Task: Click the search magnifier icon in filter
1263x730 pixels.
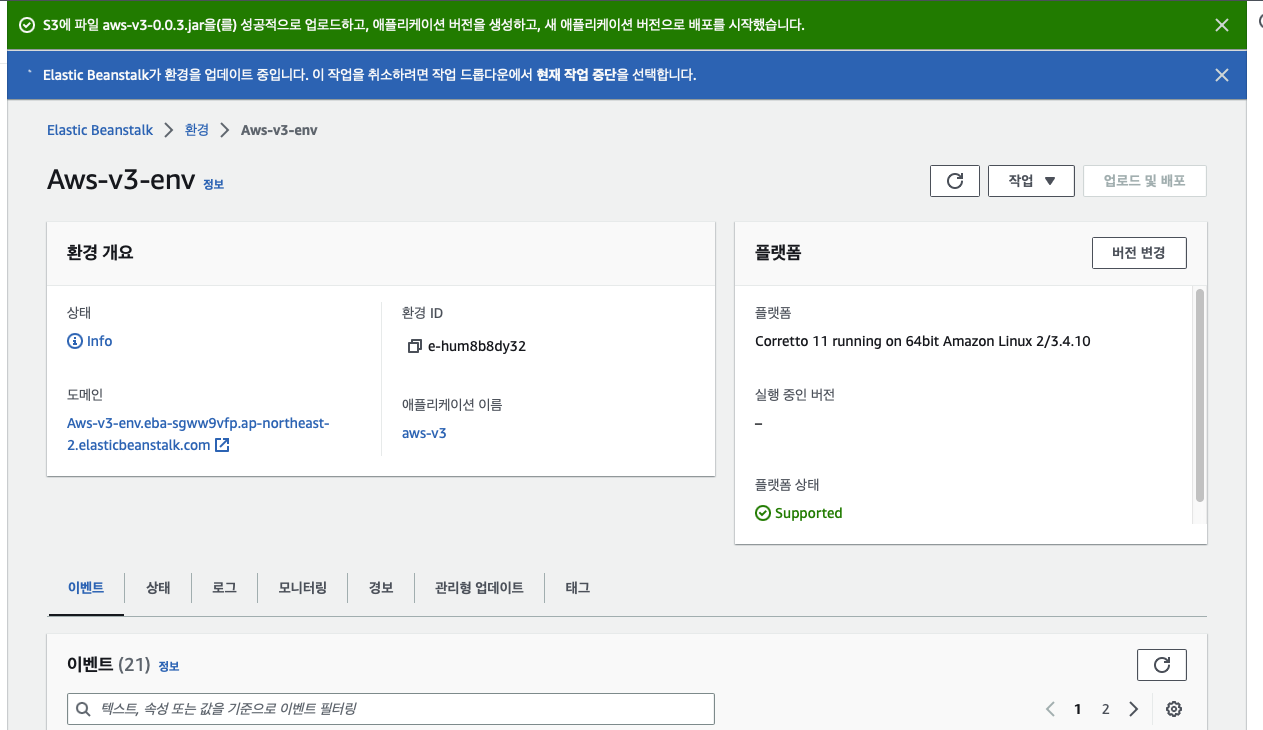Action: 83,709
